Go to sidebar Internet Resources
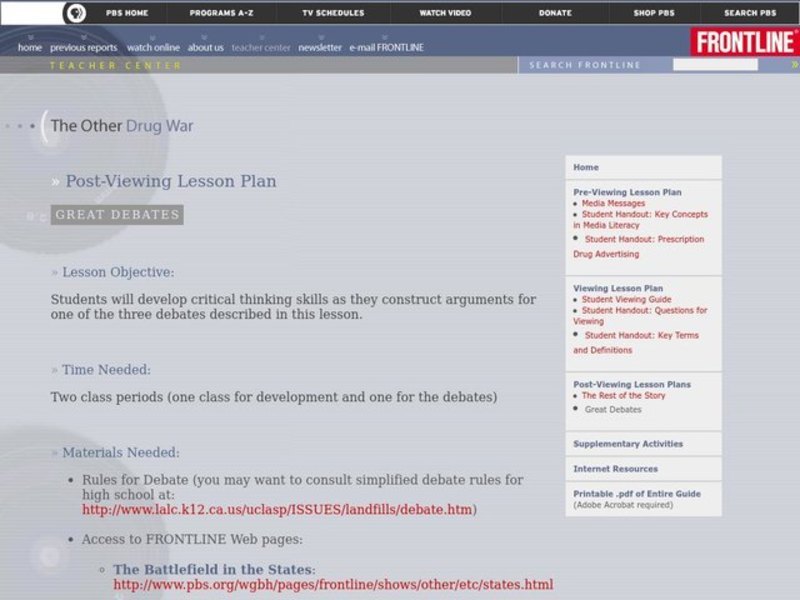This screenshot has height=600, width=800. point(615,469)
